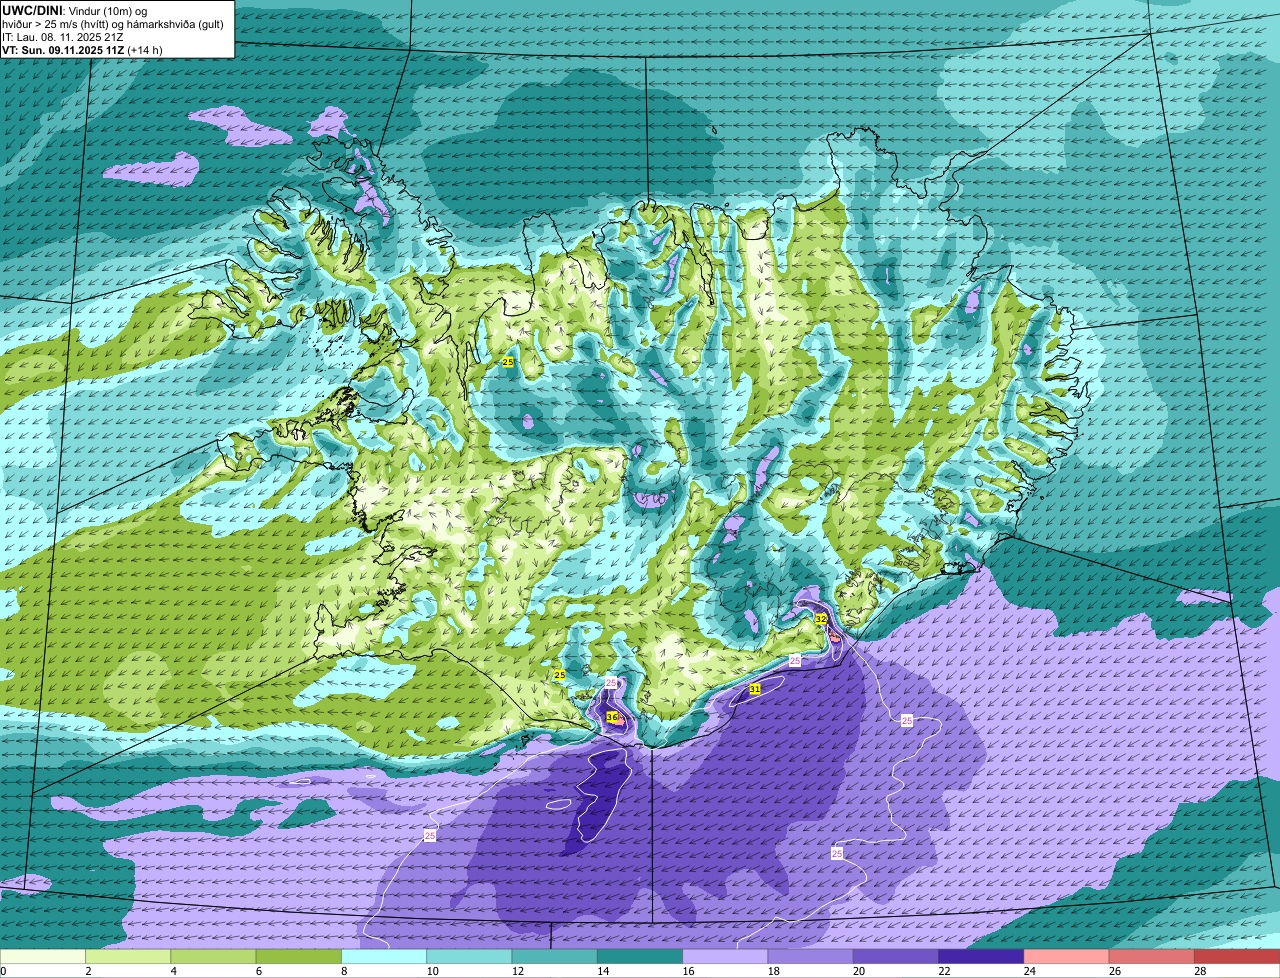Click the '16' tick label on the scale

click(x=688, y=971)
